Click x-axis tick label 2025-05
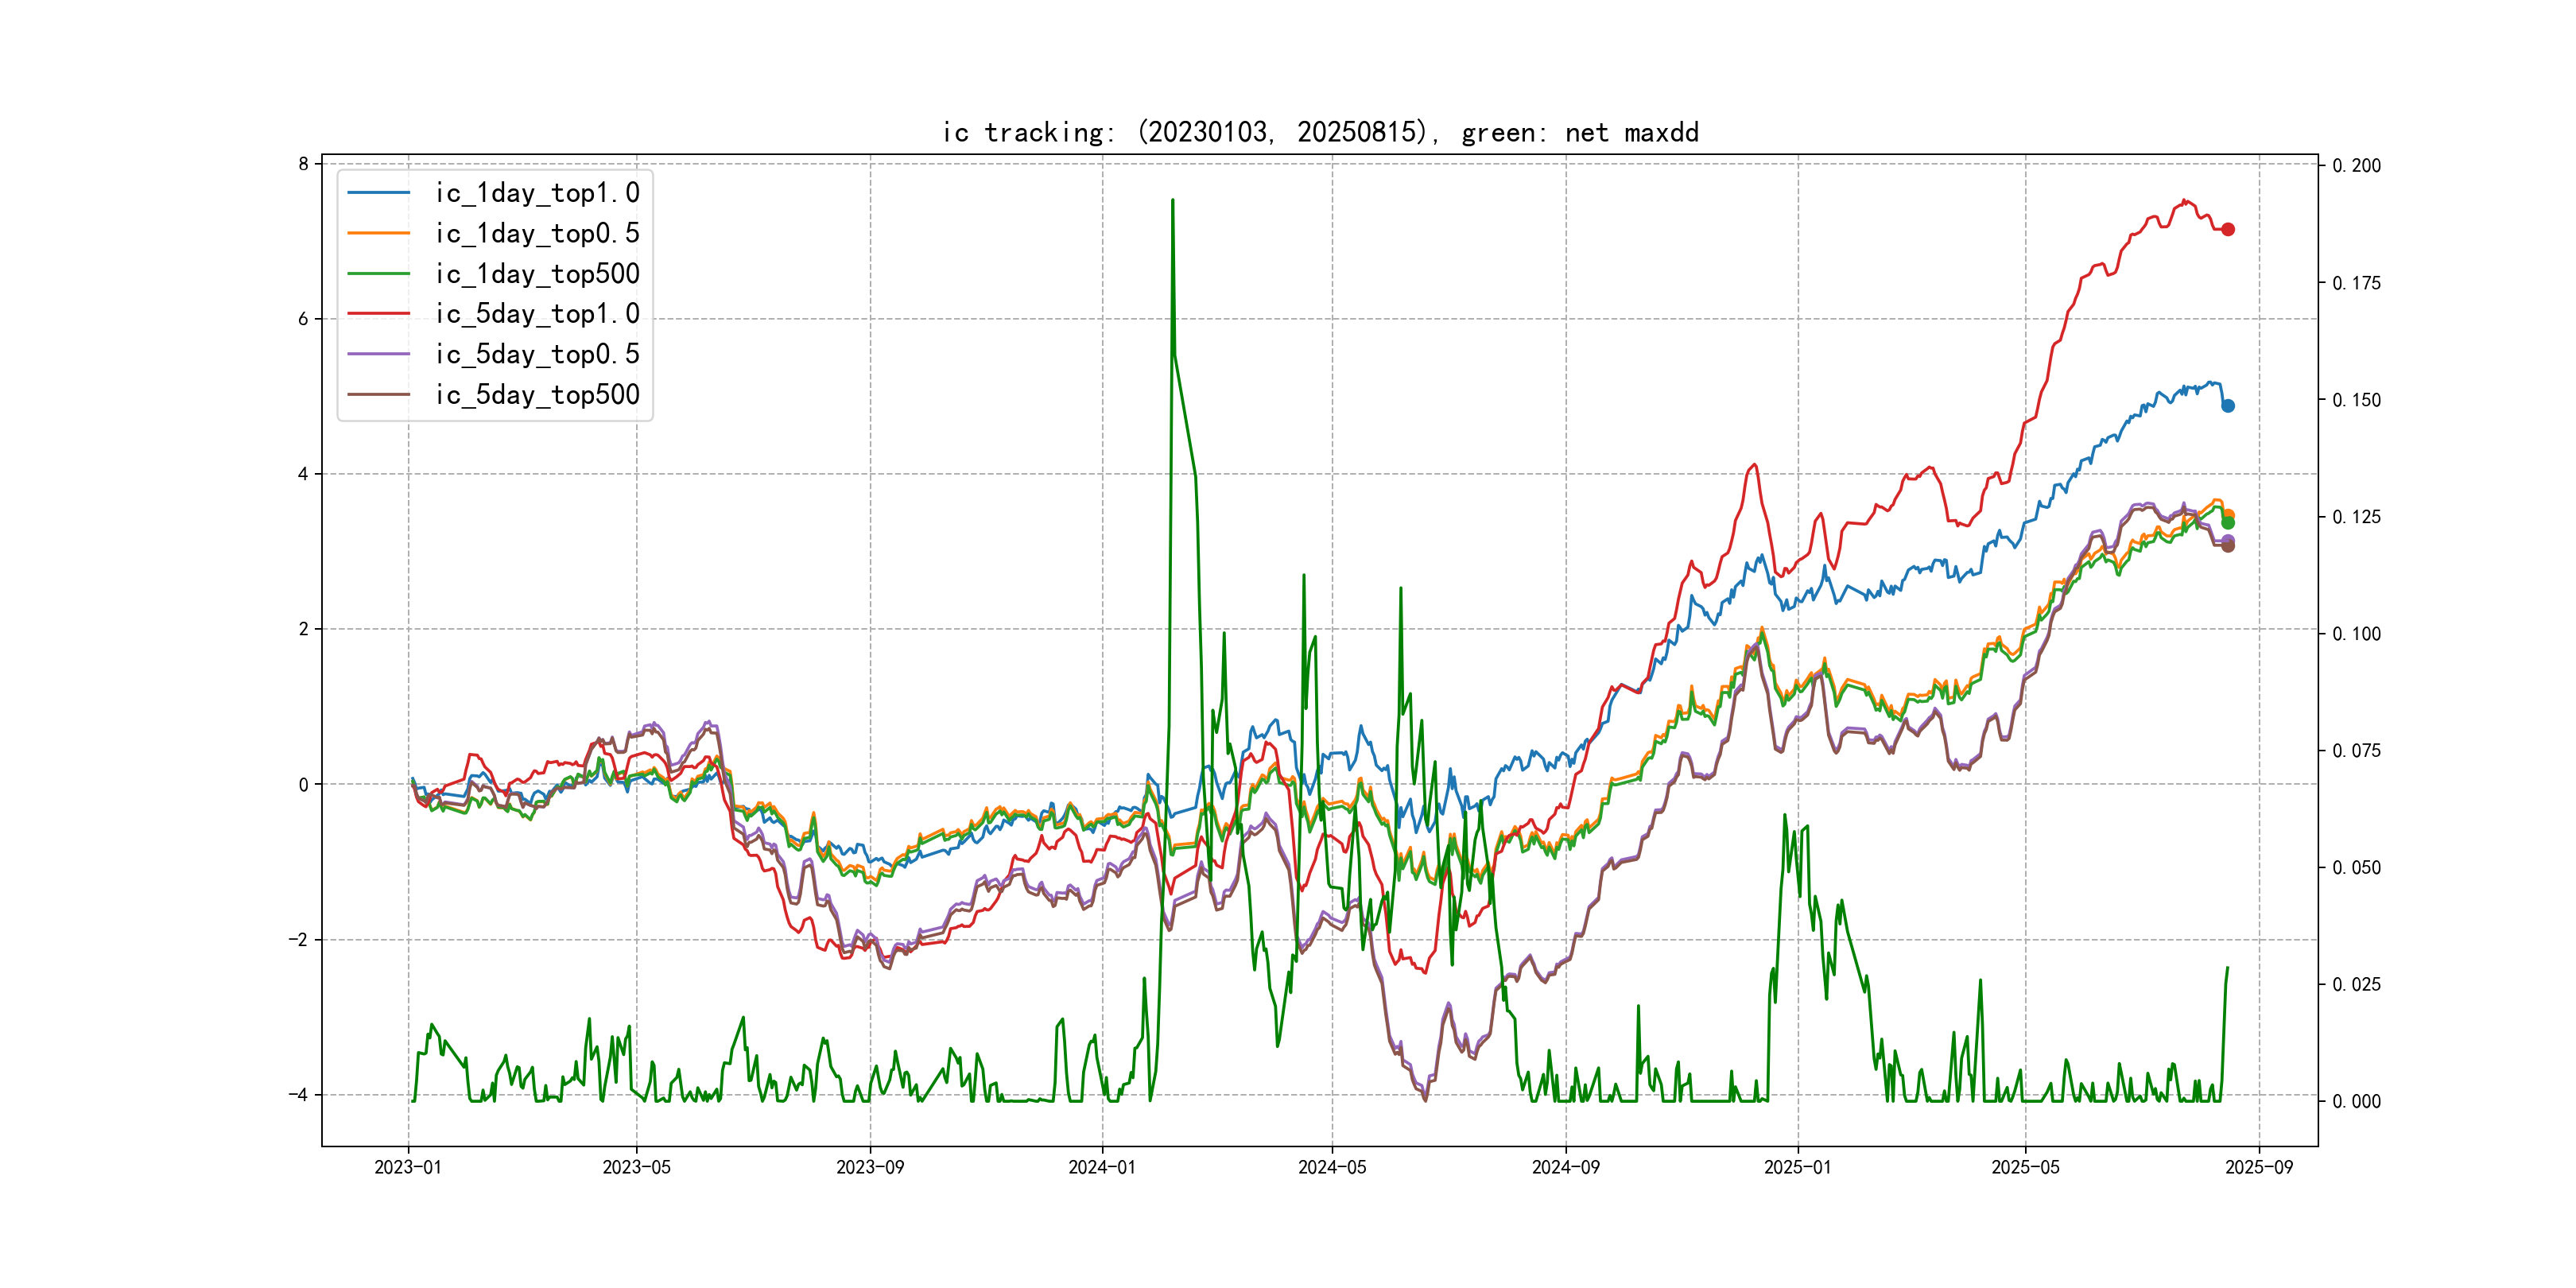 click(2025, 1167)
